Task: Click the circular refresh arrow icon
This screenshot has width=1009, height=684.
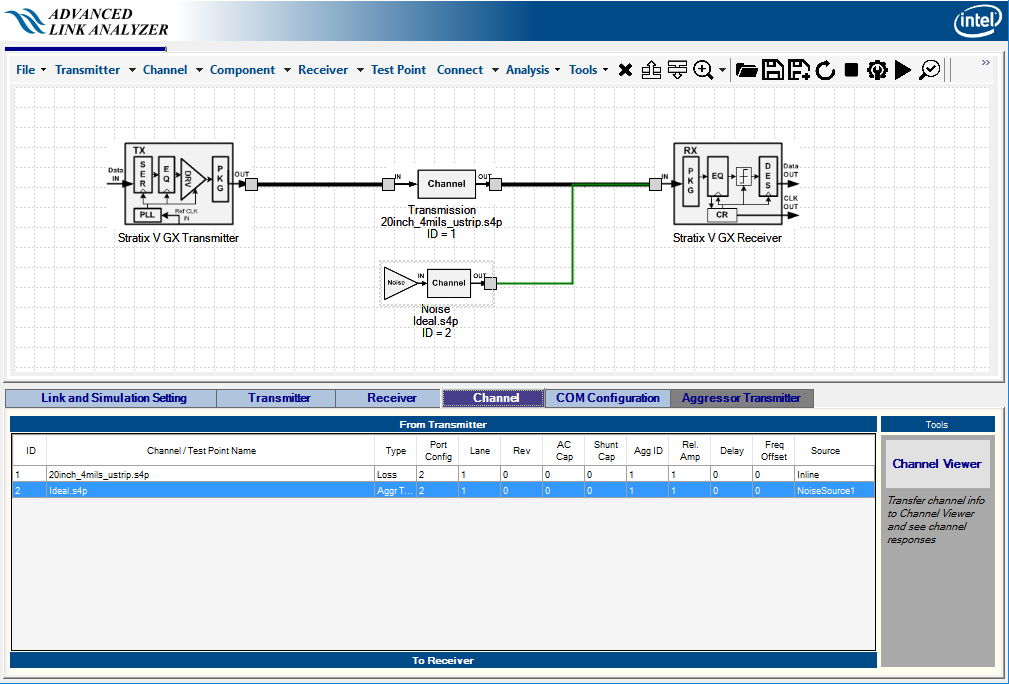Action: (x=825, y=70)
